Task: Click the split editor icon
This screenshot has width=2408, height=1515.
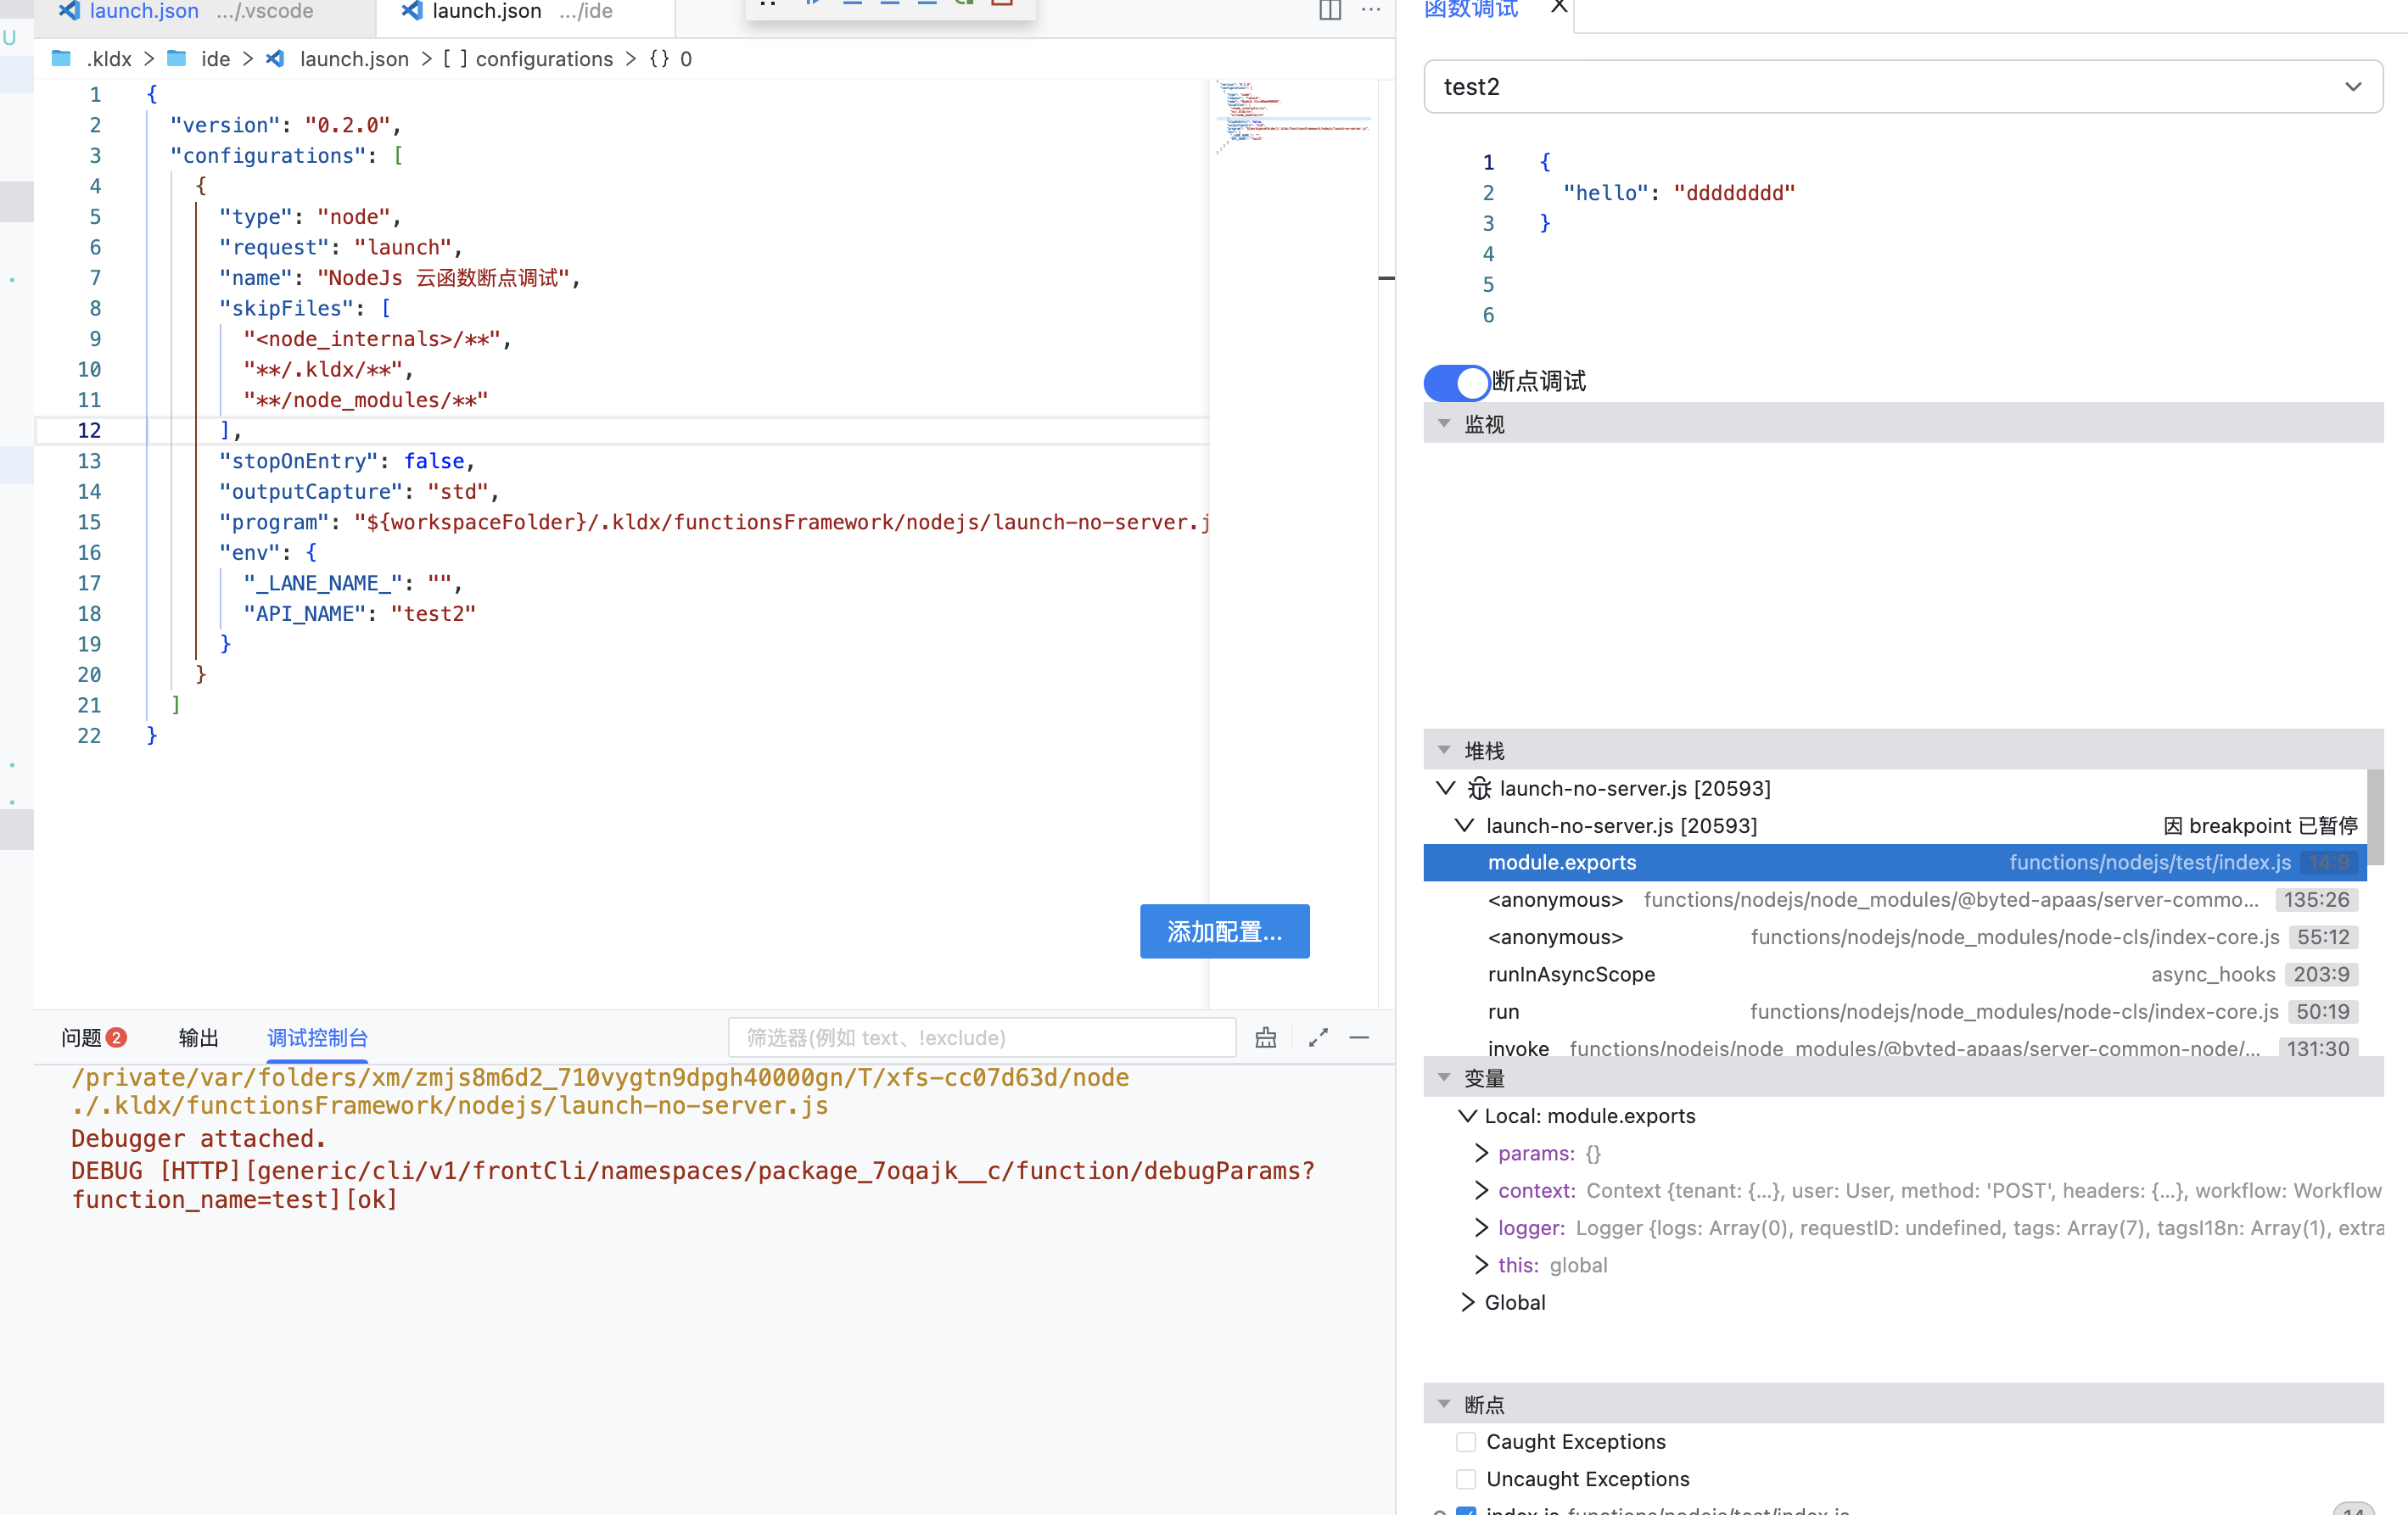Action: [1330, 11]
